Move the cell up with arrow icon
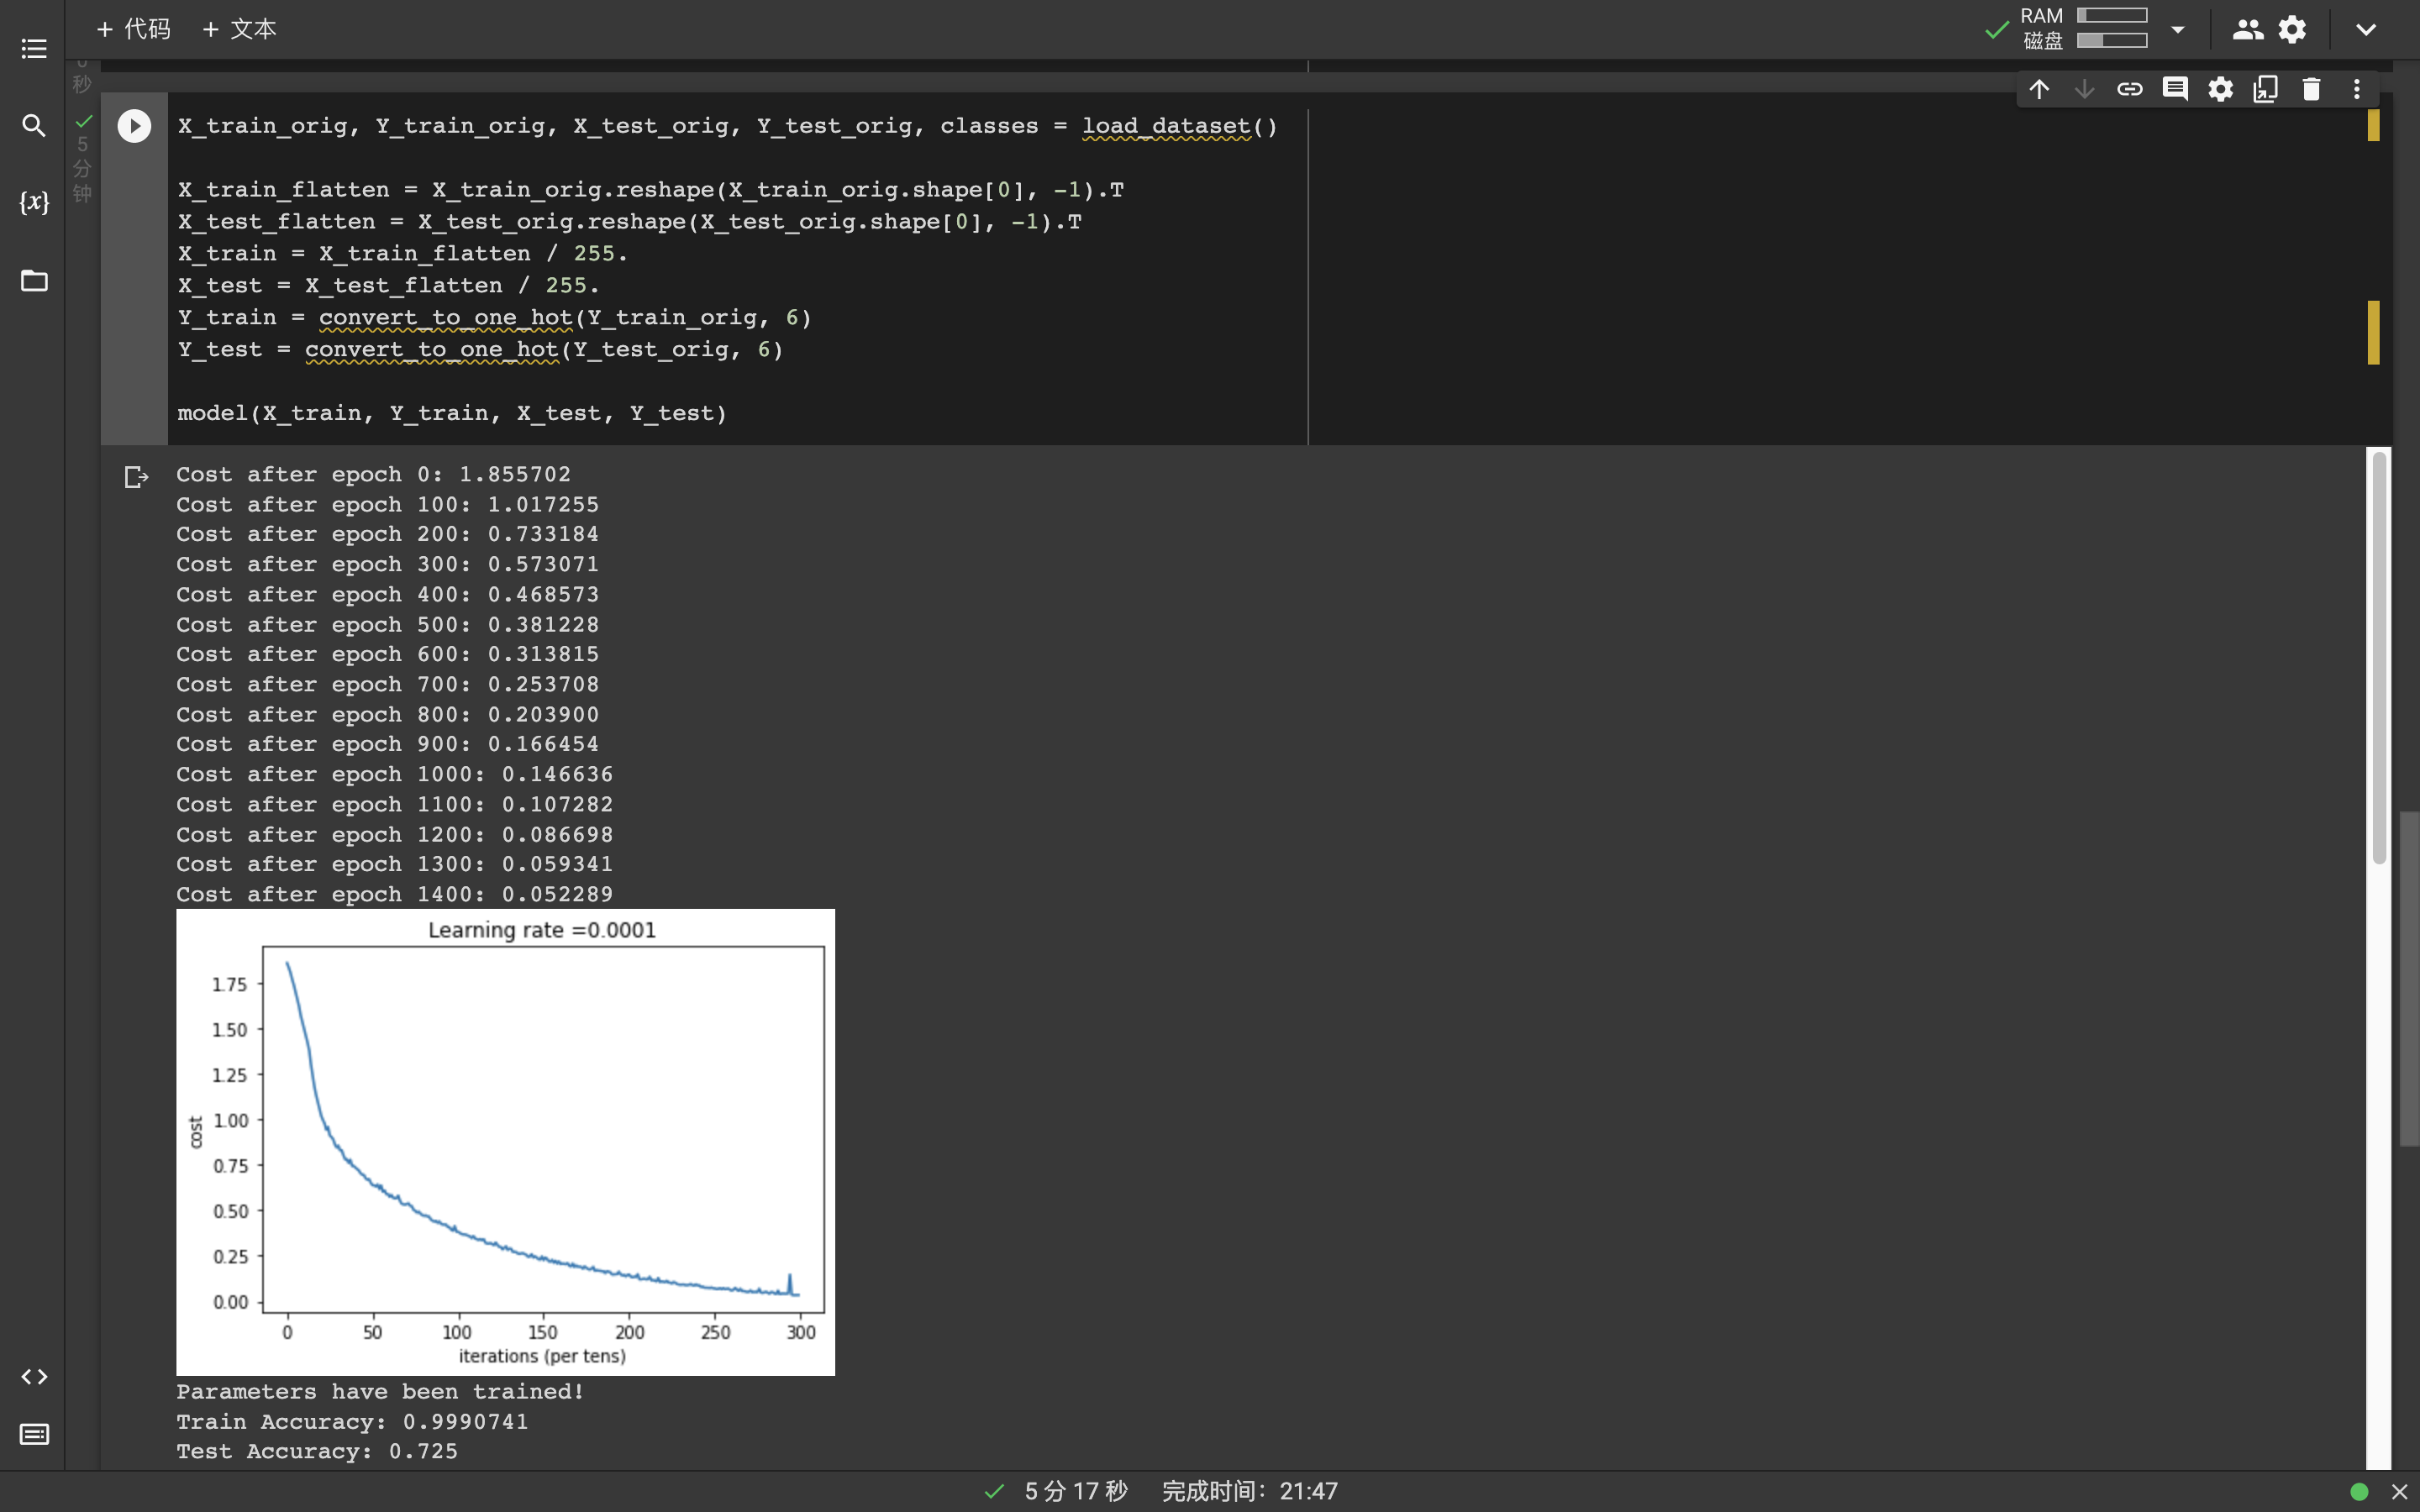Screen dimensions: 2420x1512 [x=2039, y=90]
